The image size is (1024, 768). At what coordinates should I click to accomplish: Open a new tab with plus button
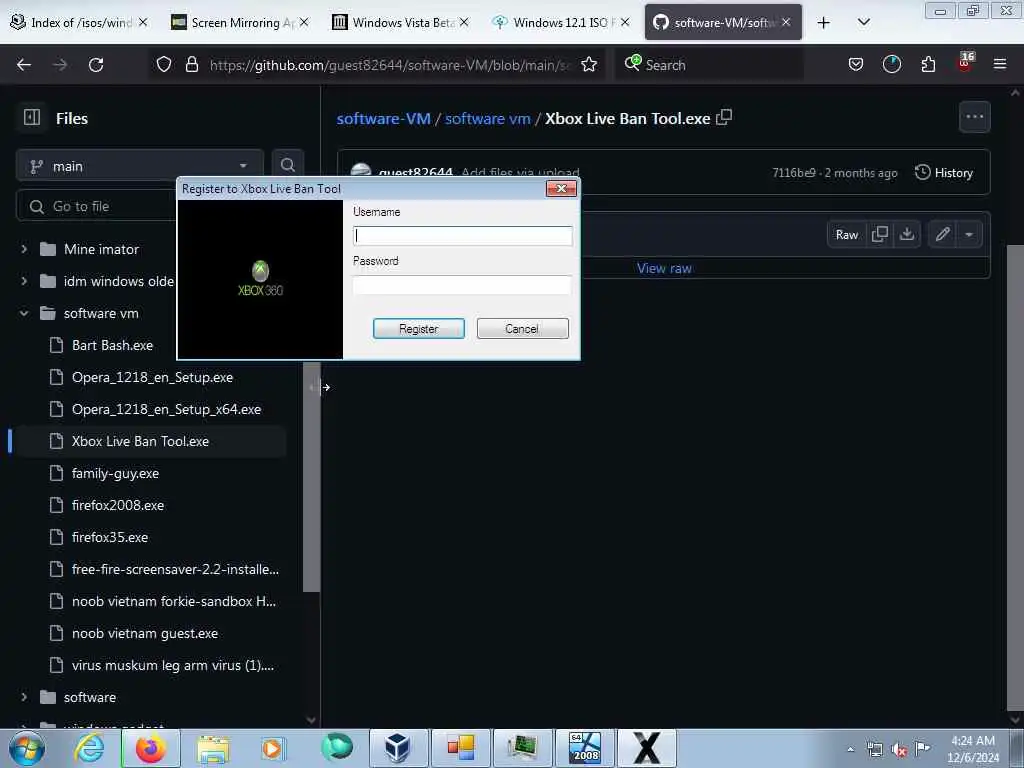(x=824, y=22)
